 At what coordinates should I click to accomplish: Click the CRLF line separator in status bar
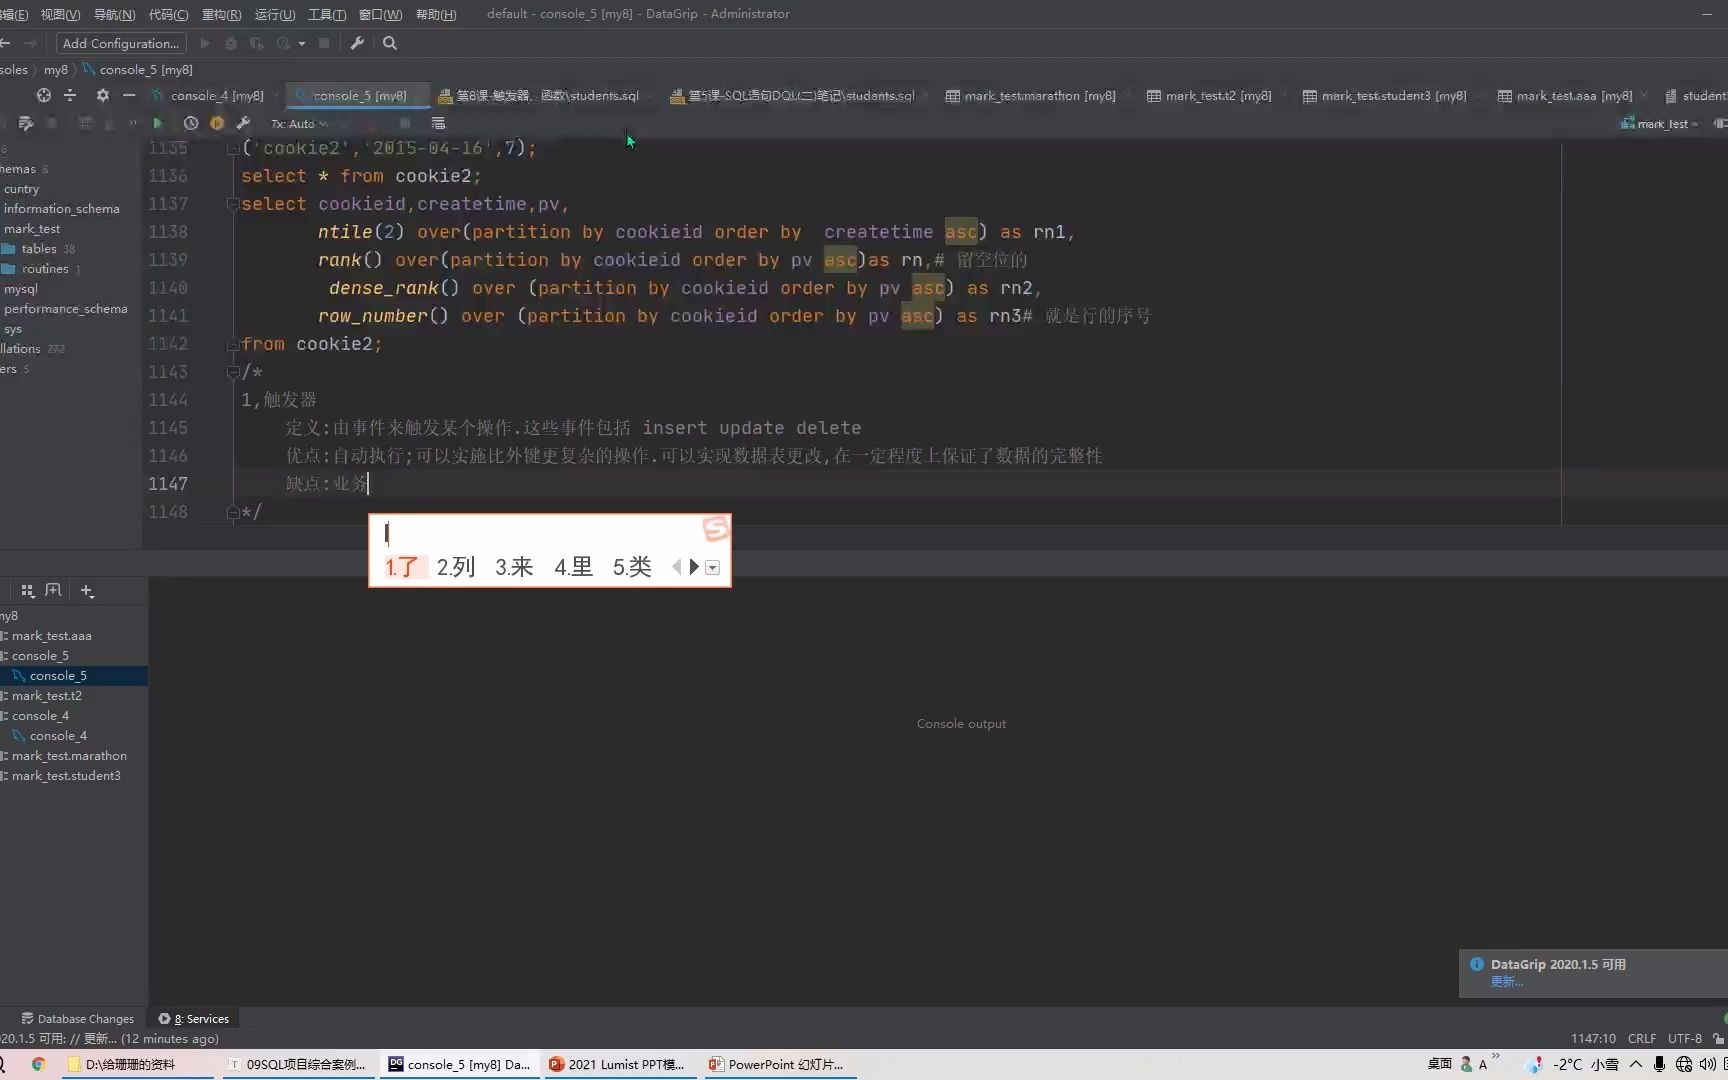pyautogui.click(x=1642, y=1038)
